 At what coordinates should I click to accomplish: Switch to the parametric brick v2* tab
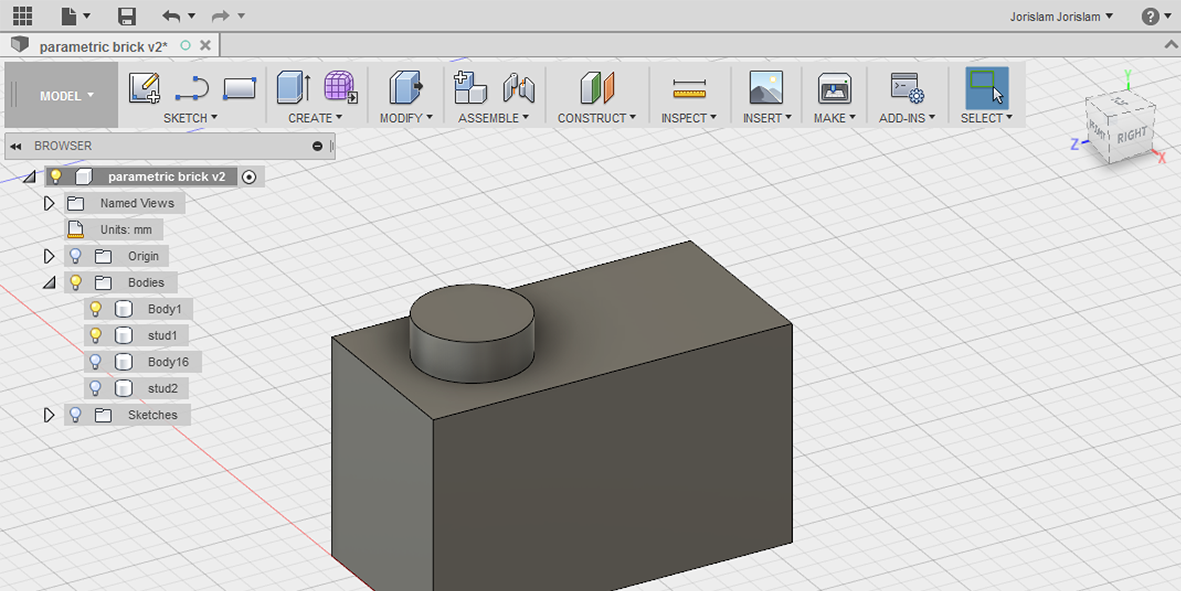(103, 46)
